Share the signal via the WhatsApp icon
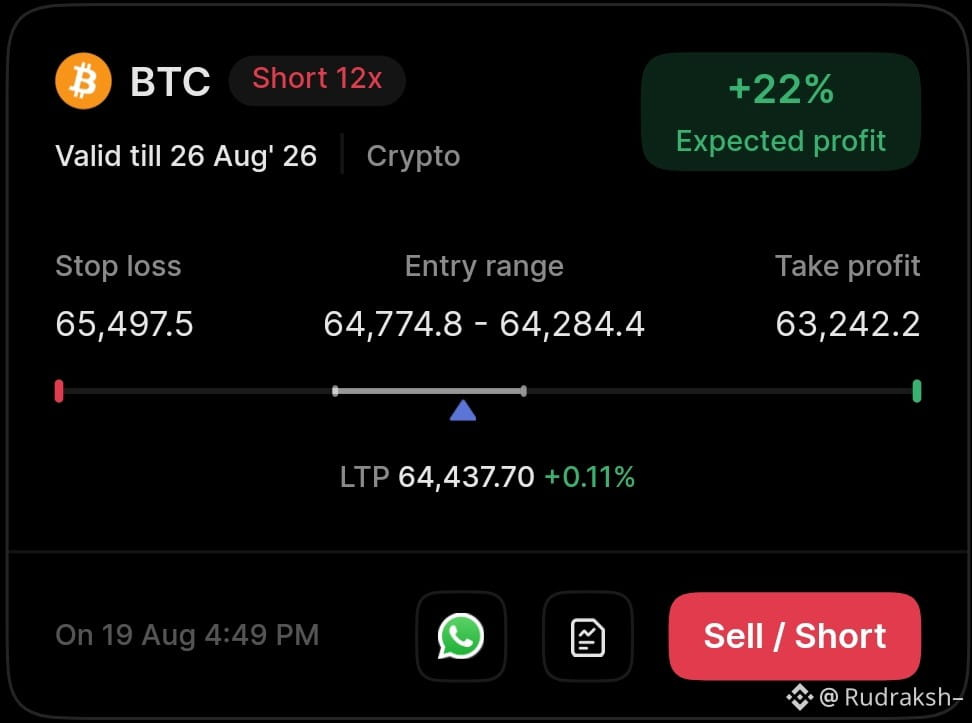This screenshot has height=723, width=972. pyautogui.click(x=461, y=636)
